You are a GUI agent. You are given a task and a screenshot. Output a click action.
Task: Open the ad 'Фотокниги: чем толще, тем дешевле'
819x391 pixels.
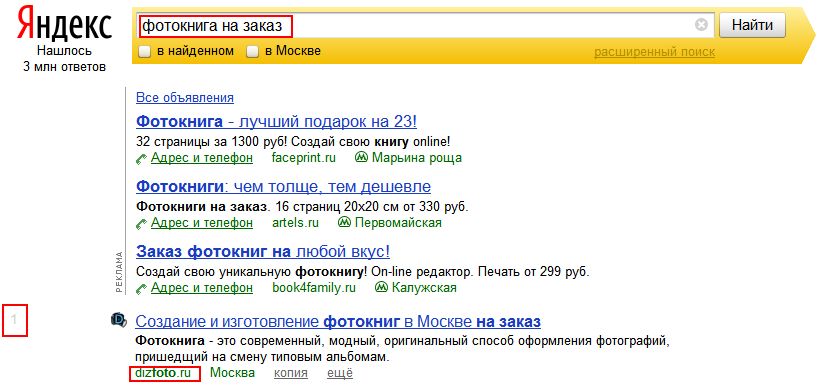point(283,186)
